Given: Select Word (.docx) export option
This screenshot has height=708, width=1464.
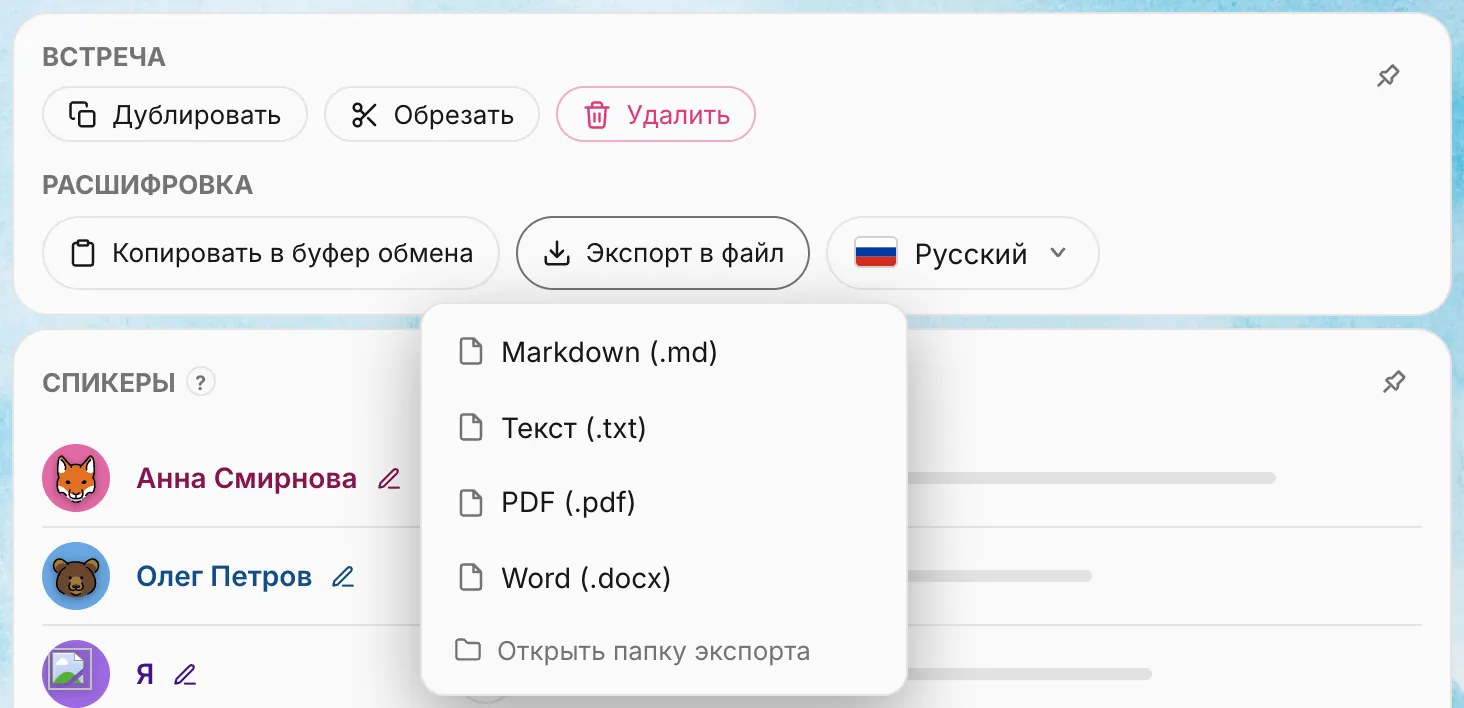Looking at the screenshot, I should click(664, 578).
